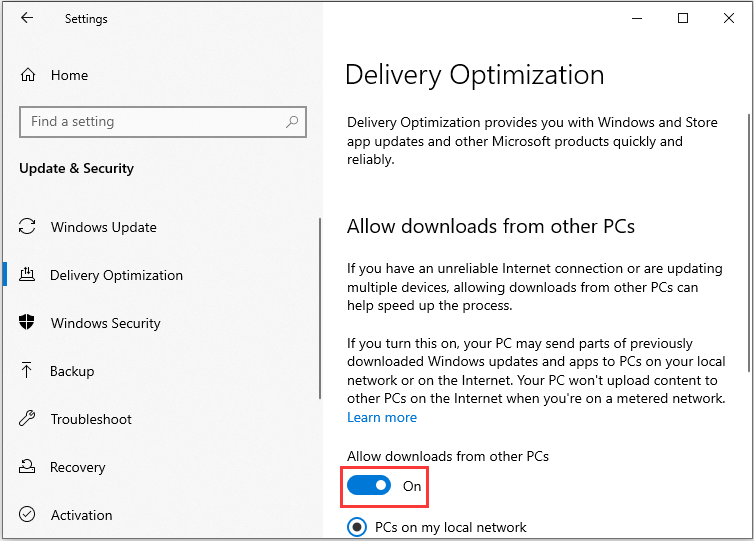
Task: Go to Home settings page
Action: [69, 75]
